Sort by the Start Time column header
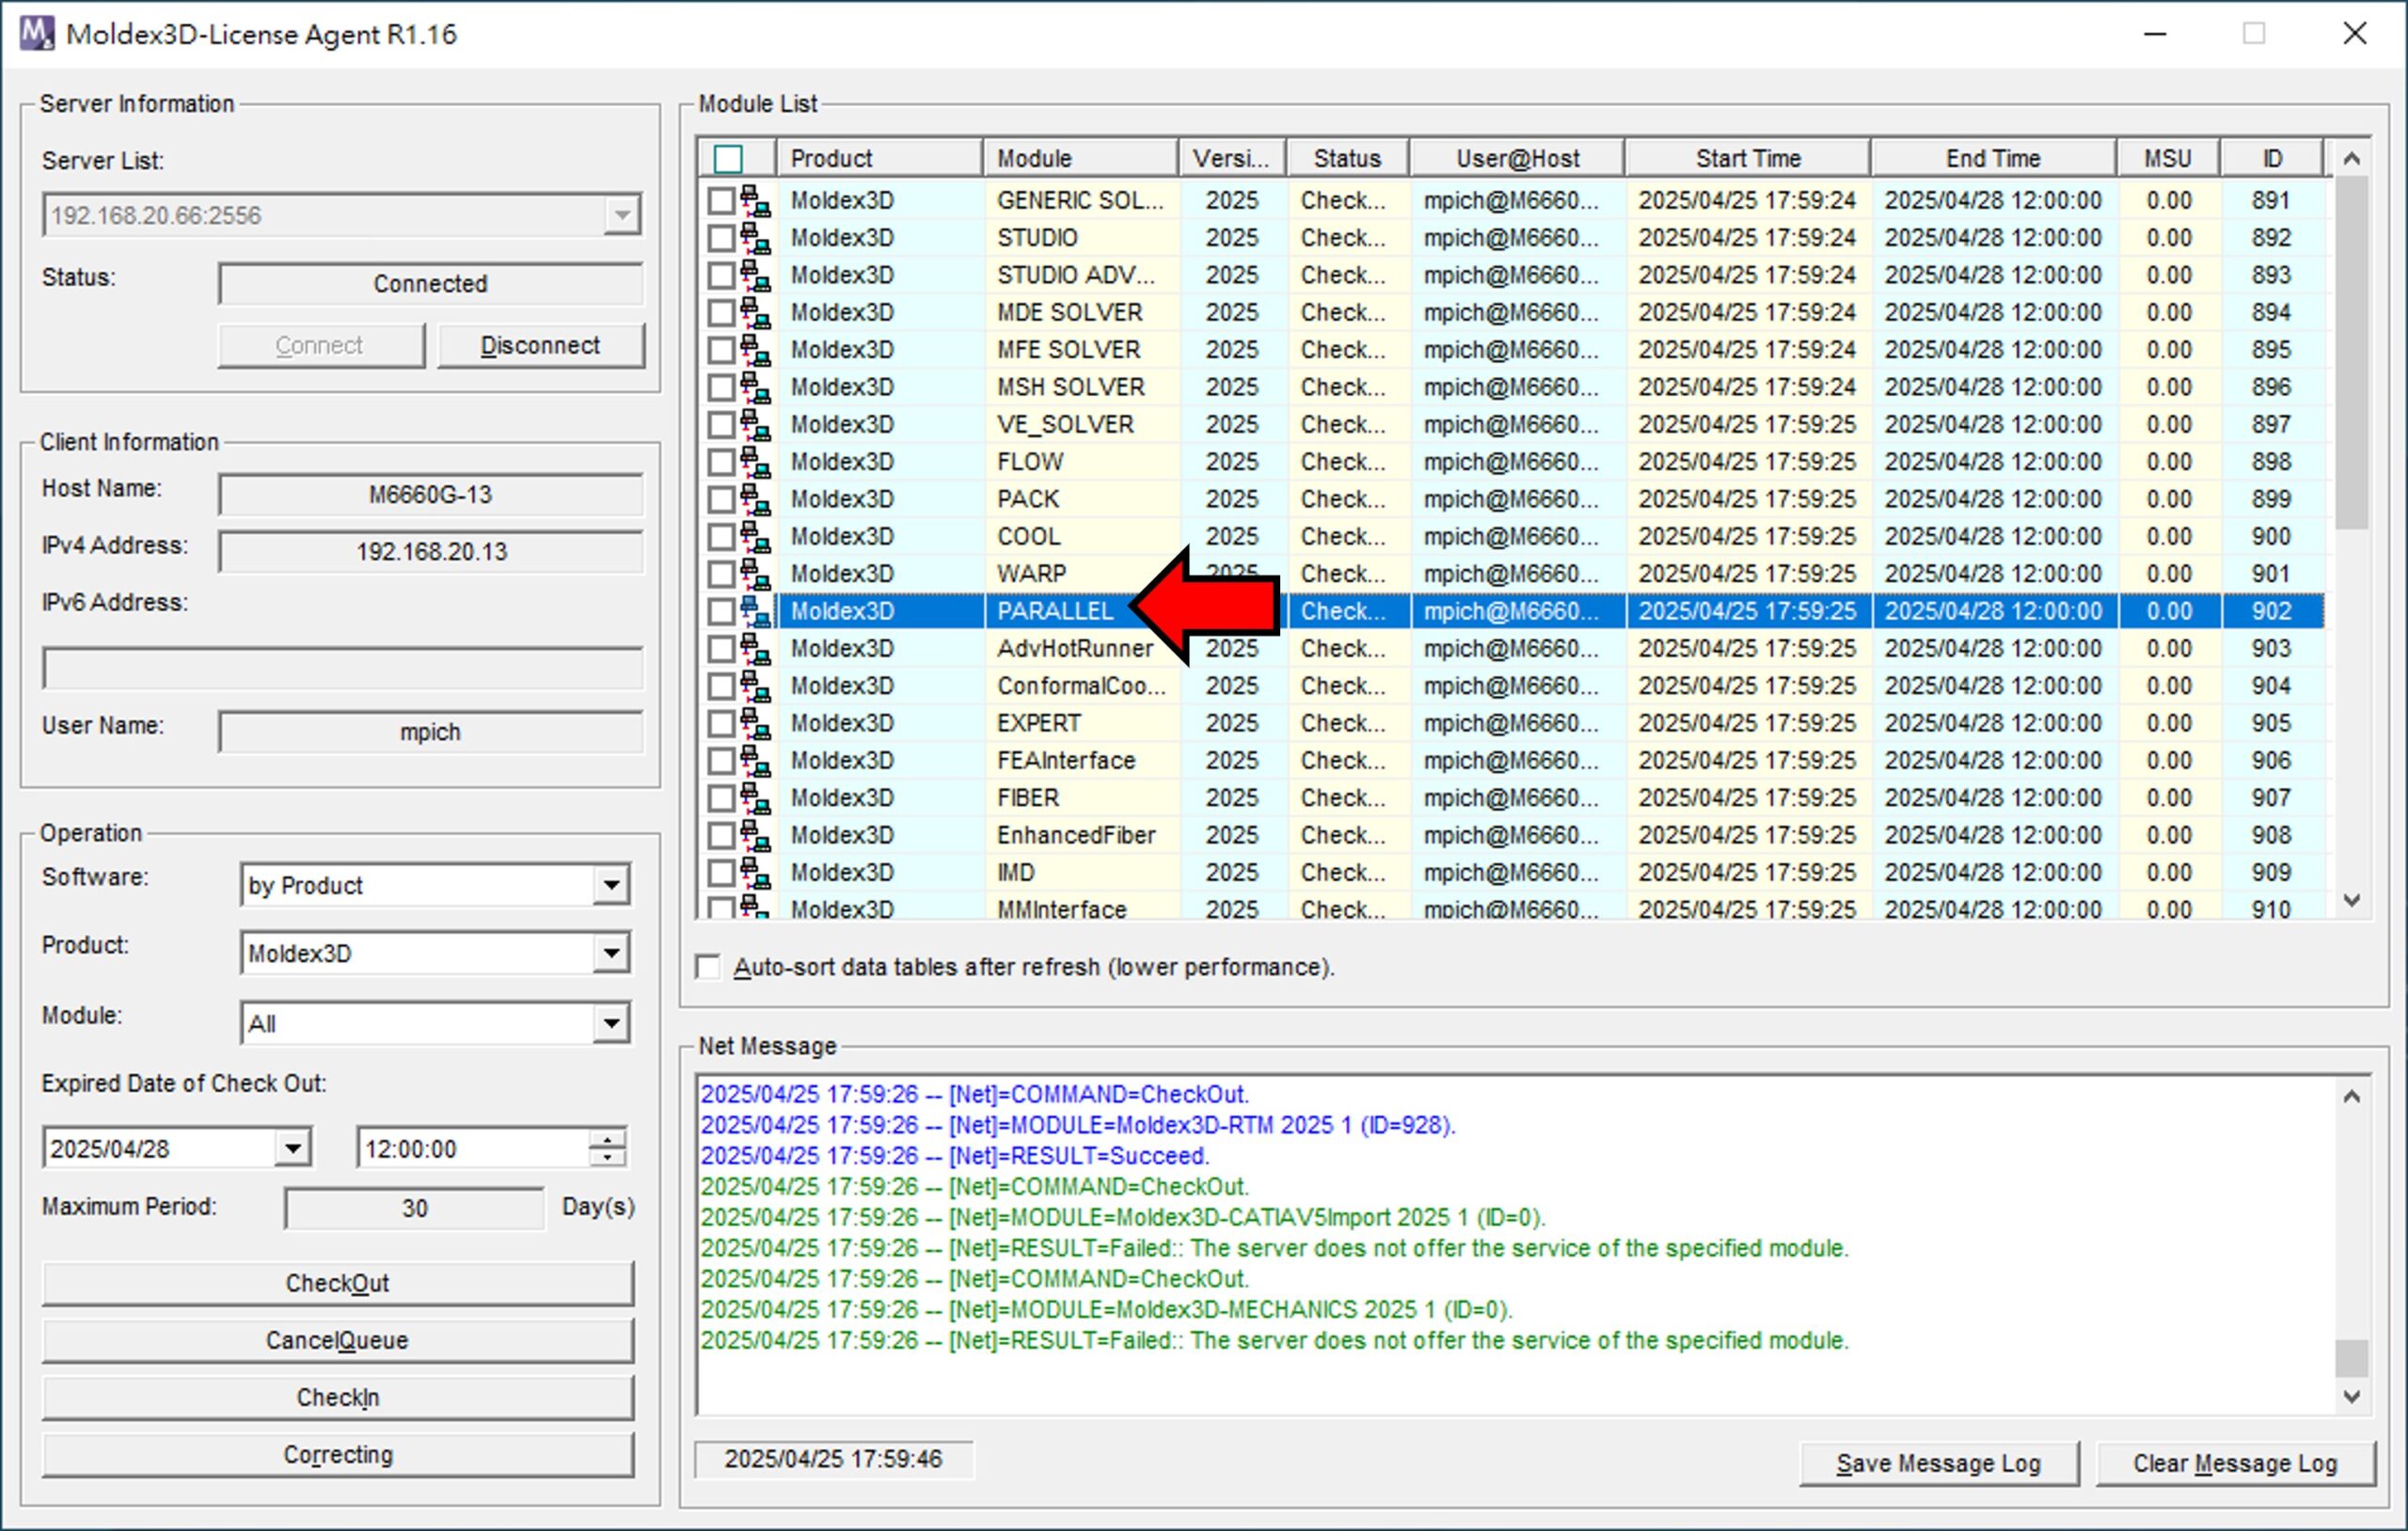Viewport: 2408px width, 1531px height. [1747, 159]
